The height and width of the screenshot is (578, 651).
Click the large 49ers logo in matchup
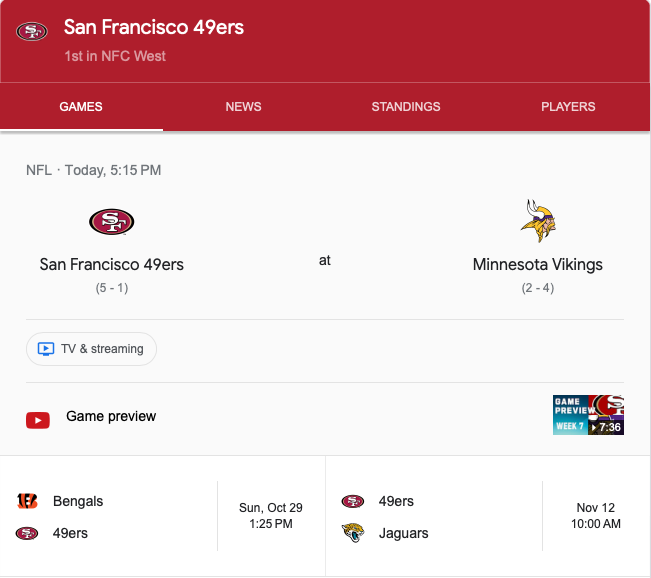111,221
